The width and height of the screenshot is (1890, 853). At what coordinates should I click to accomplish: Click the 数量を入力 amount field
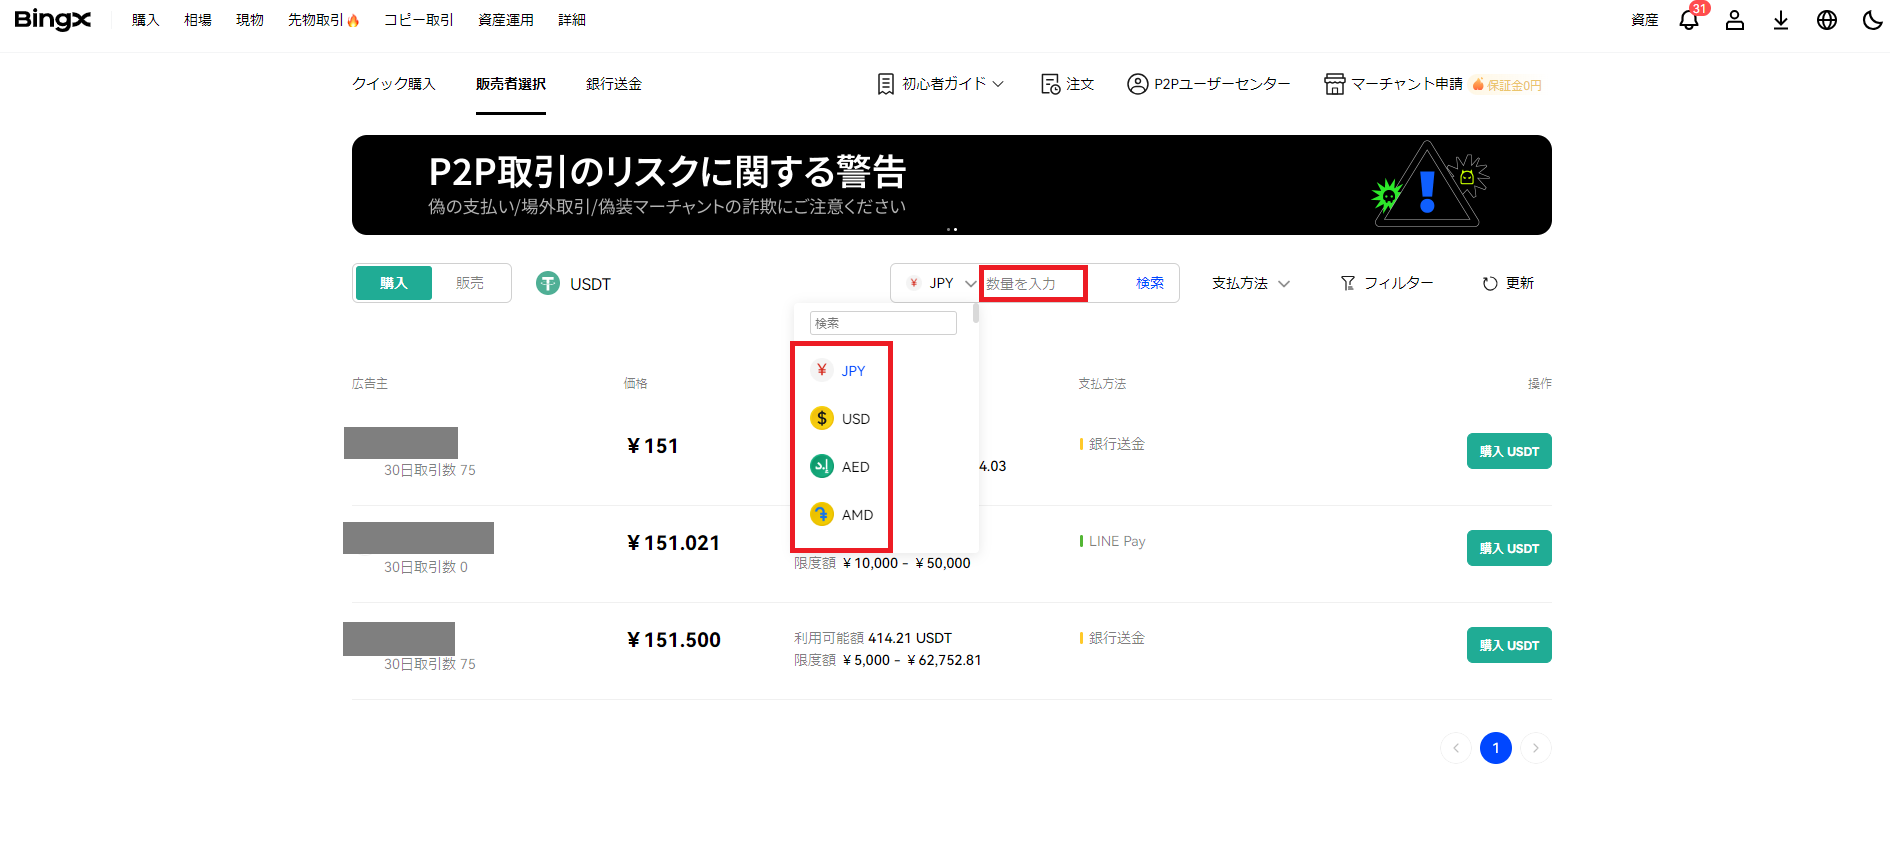[x=1034, y=284]
